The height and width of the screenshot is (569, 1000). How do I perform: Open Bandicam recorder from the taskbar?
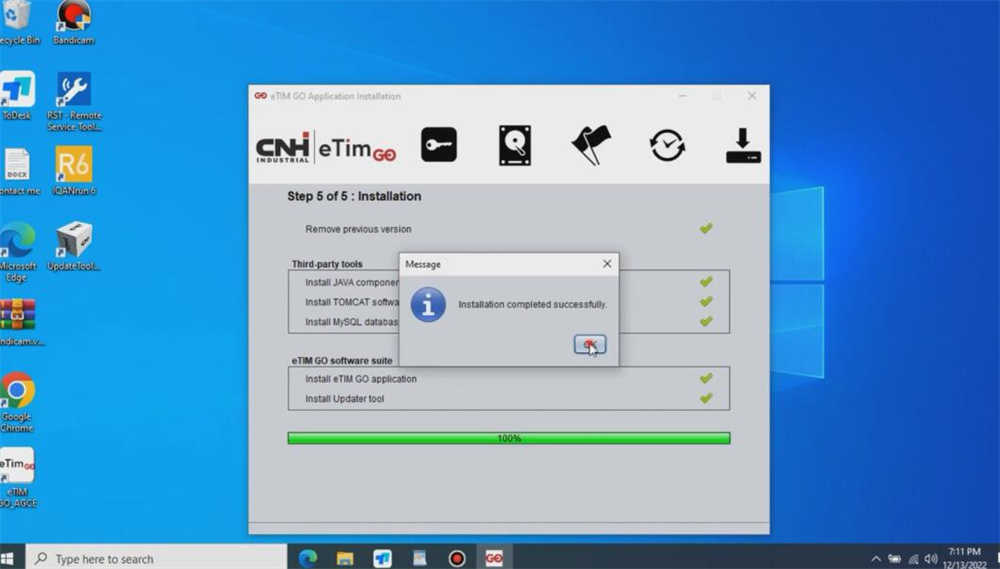coord(457,559)
